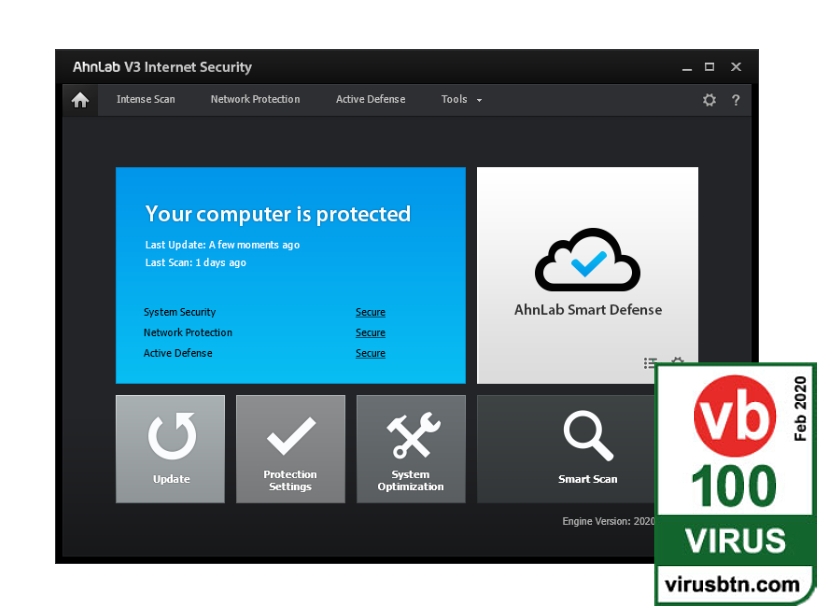
Task: Click the 'Last Update: A few moments ago' text
Action: click(x=222, y=245)
